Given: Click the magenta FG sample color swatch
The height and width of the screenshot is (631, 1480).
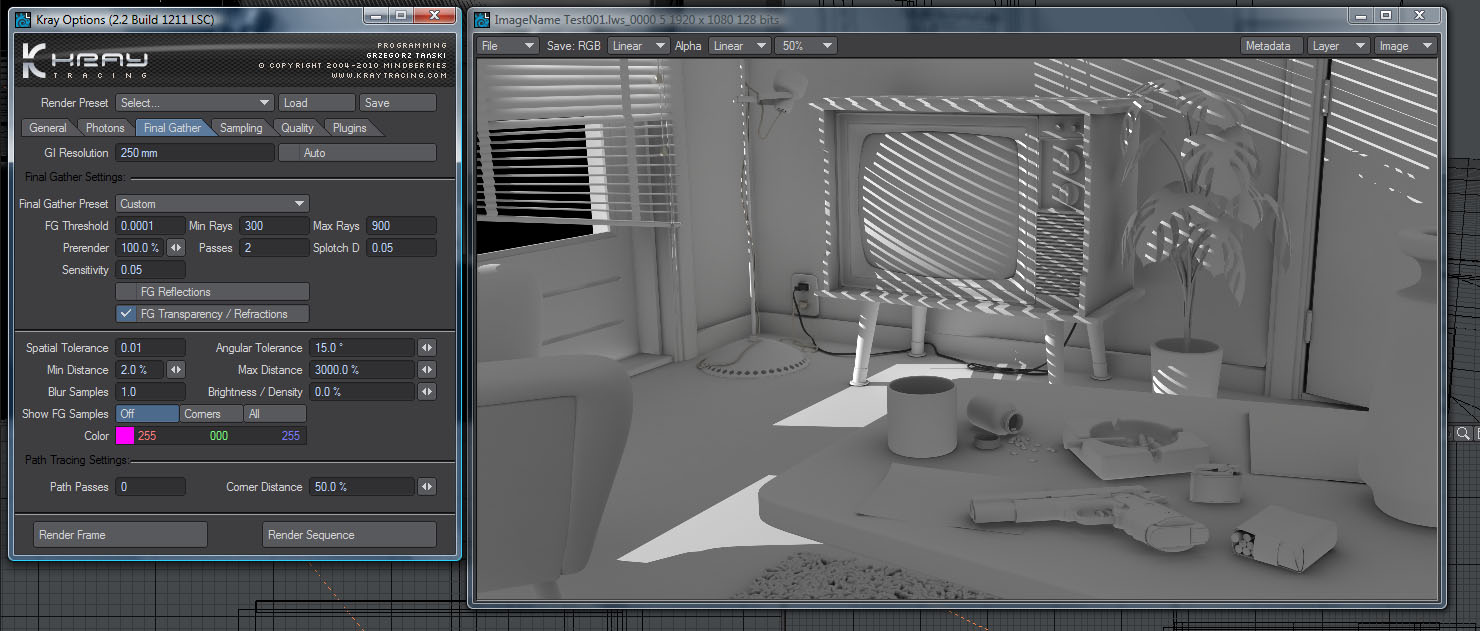Looking at the screenshot, I should (125, 436).
